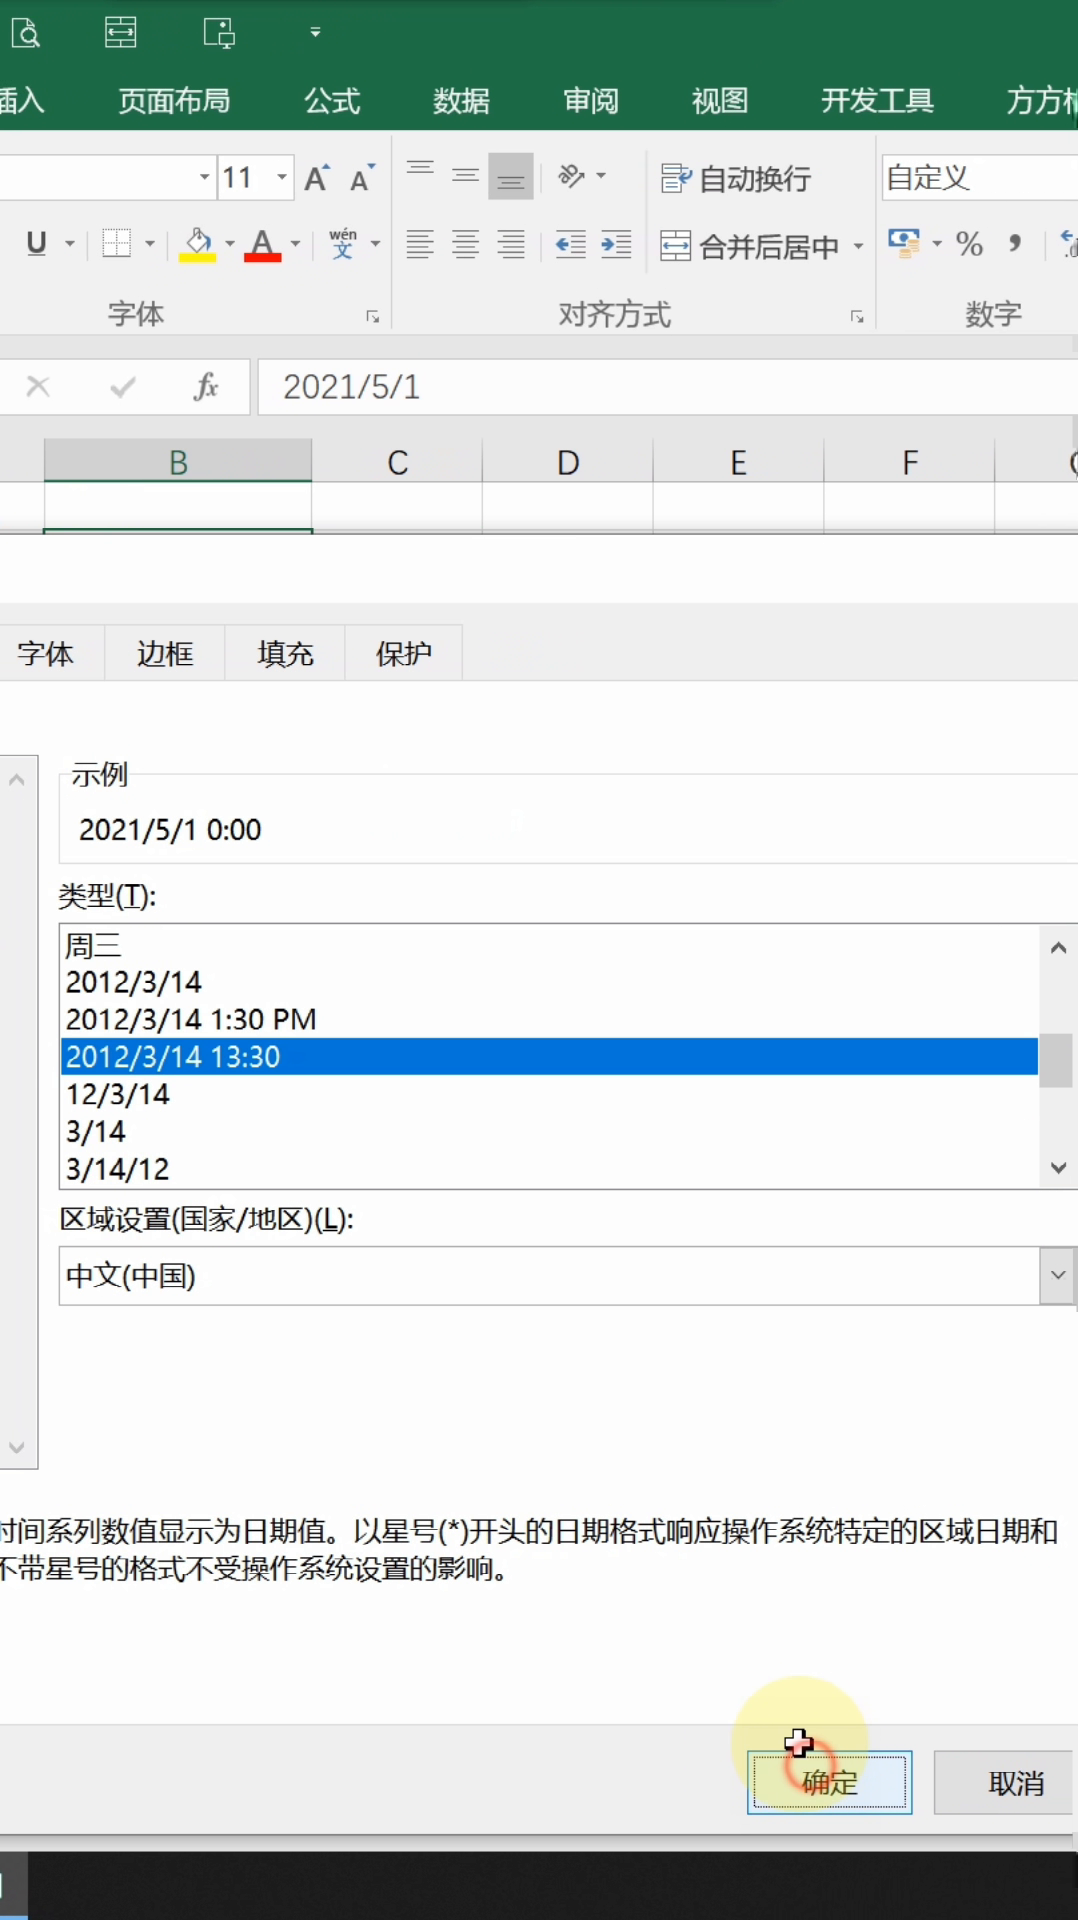Open the borders tool
The width and height of the screenshot is (1078, 1920).
tap(117, 243)
